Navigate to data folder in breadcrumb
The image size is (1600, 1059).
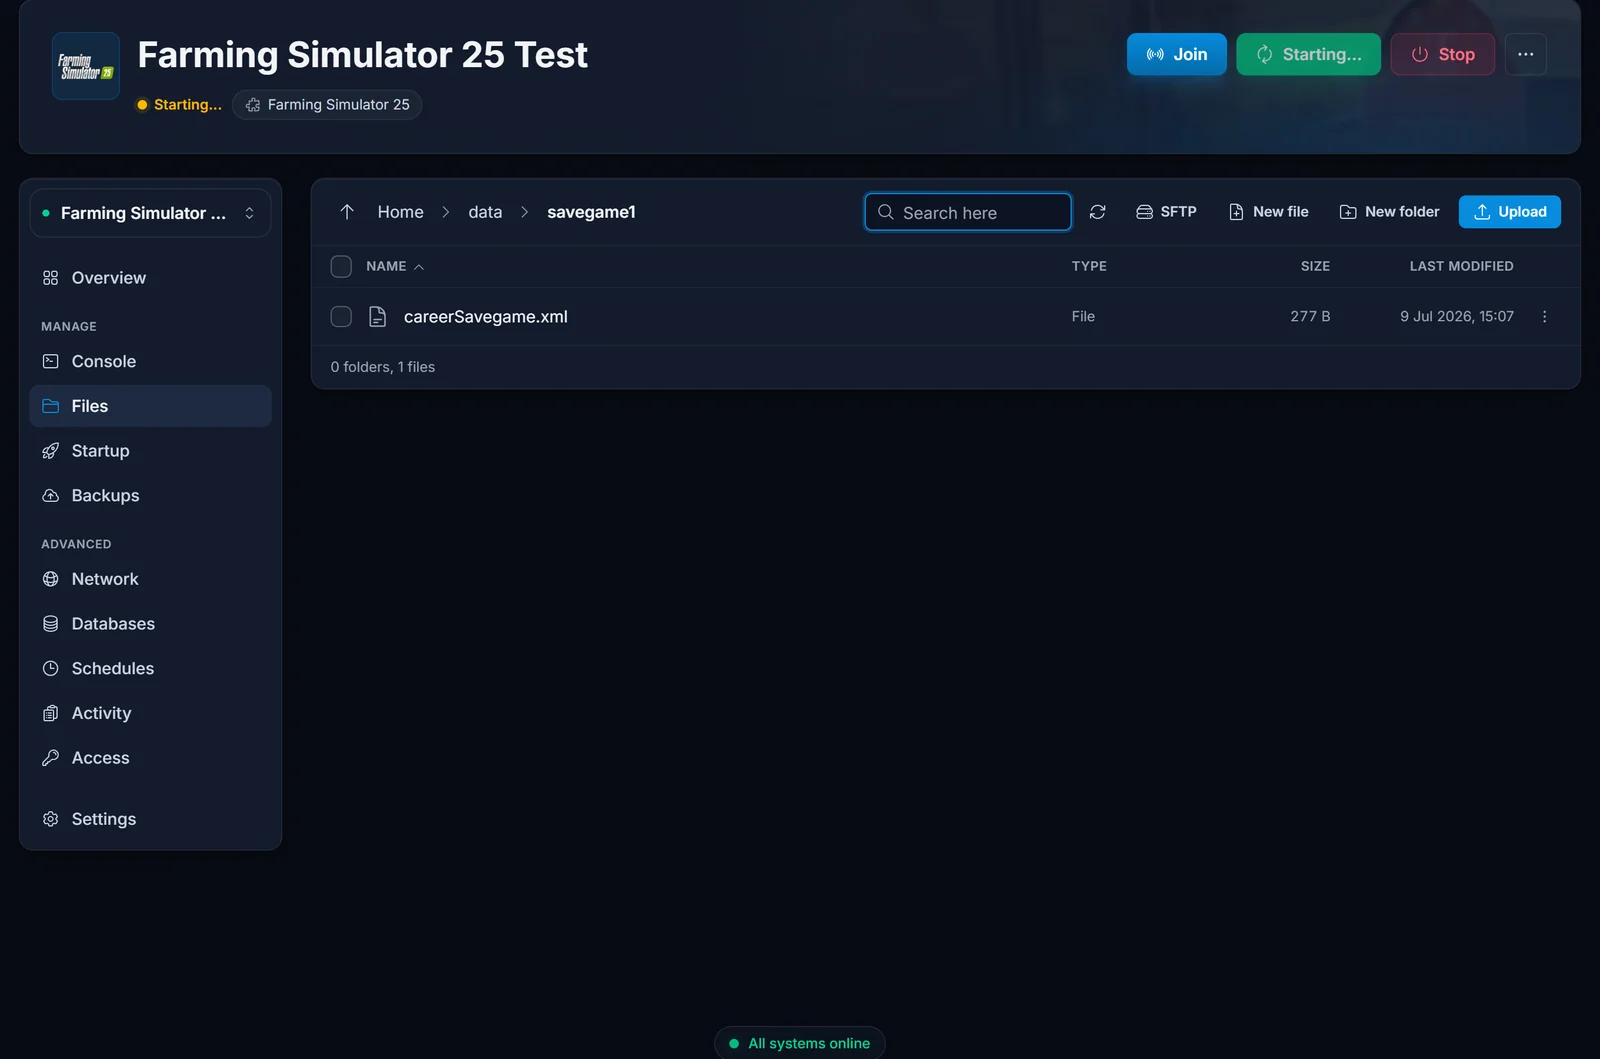(x=485, y=212)
